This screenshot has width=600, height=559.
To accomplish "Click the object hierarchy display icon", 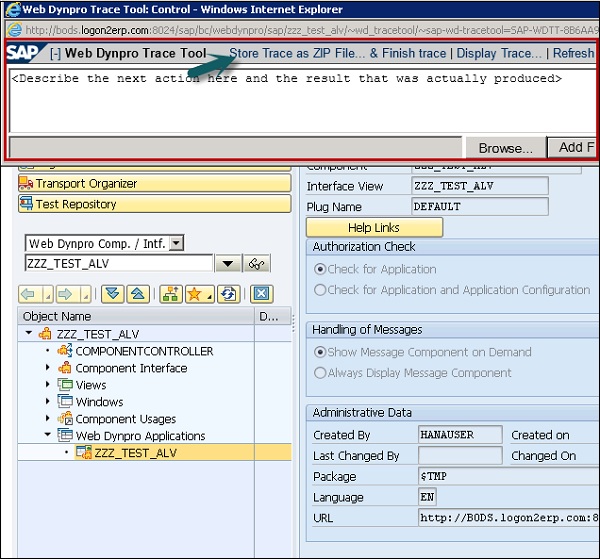I will (x=171, y=294).
